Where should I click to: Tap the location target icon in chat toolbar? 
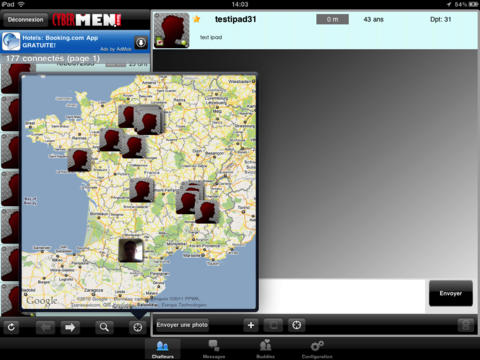click(297, 325)
